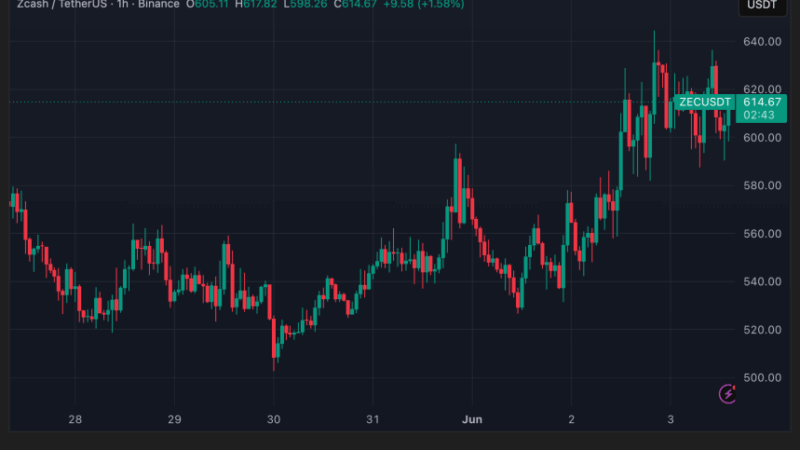Image resolution: width=800 pixels, height=450 pixels.
Task: Click the Jun date label
Action: [472, 419]
